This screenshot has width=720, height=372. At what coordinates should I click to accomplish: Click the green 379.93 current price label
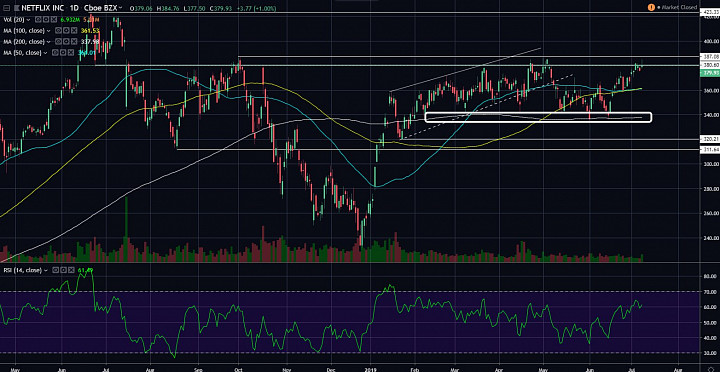tap(710, 73)
